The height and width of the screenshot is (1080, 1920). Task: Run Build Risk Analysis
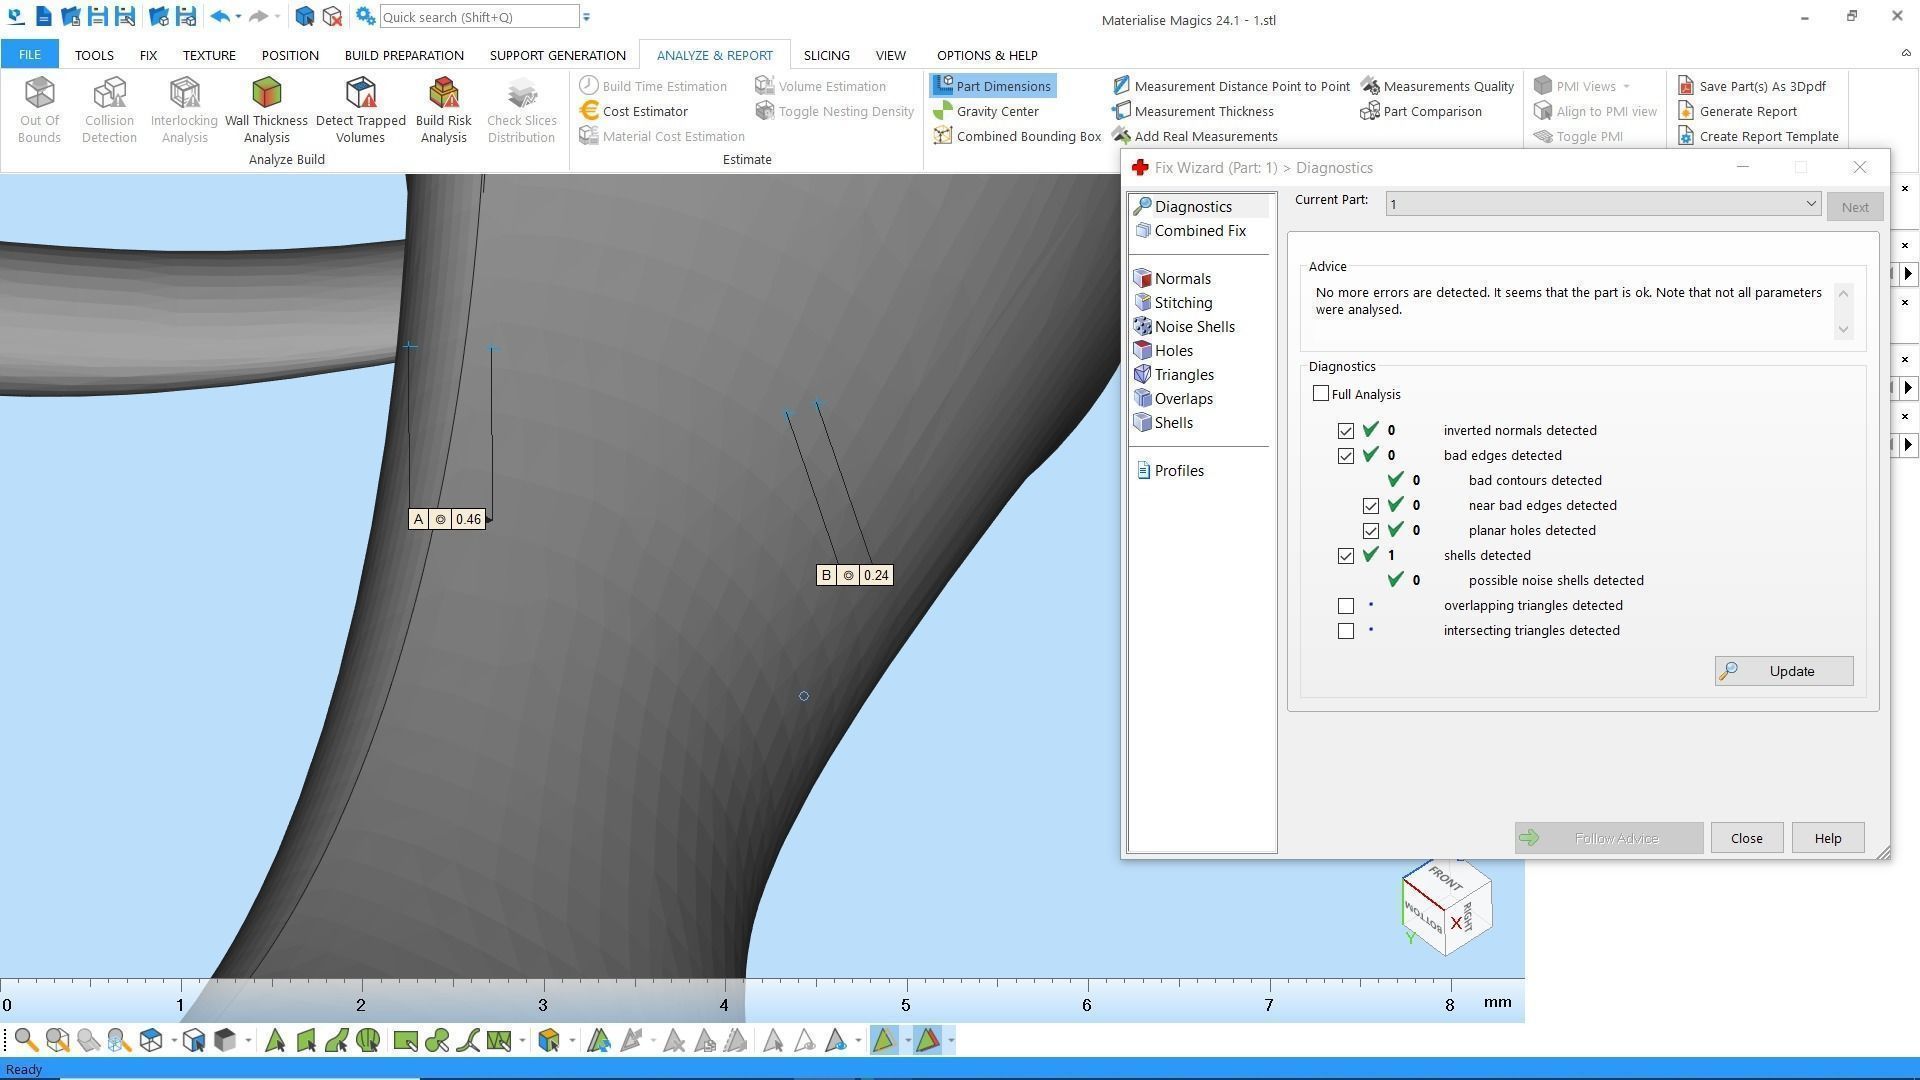(x=443, y=93)
